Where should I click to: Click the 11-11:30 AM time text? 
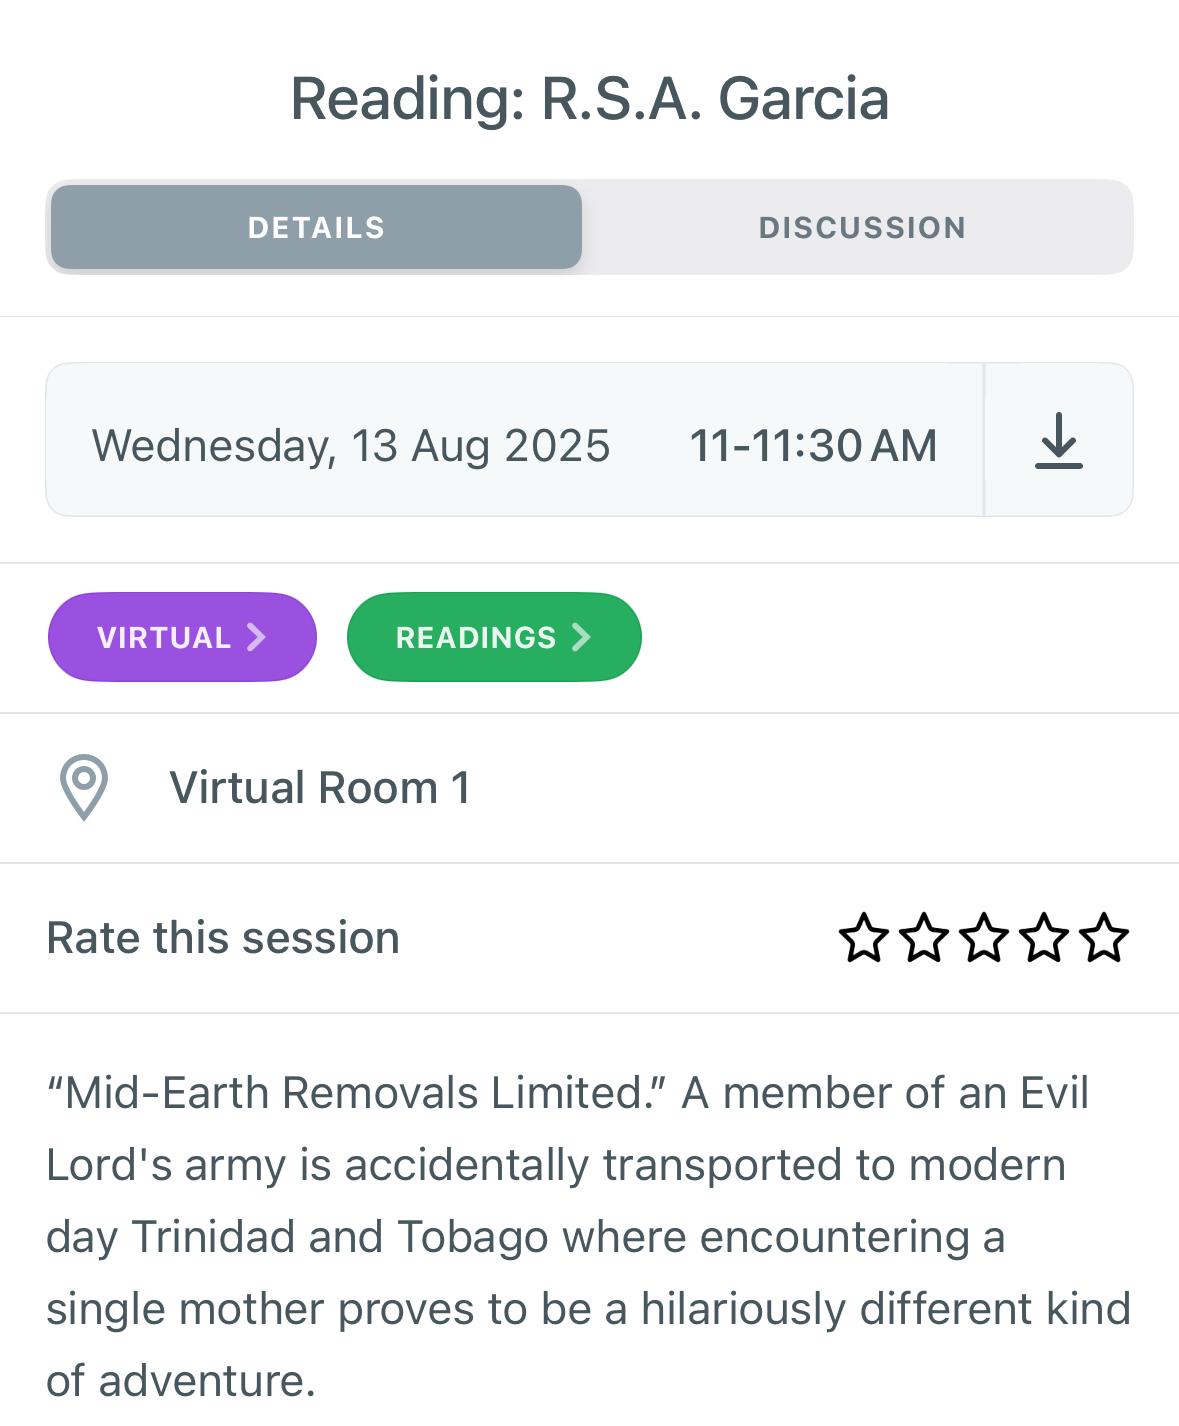click(813, 446)
